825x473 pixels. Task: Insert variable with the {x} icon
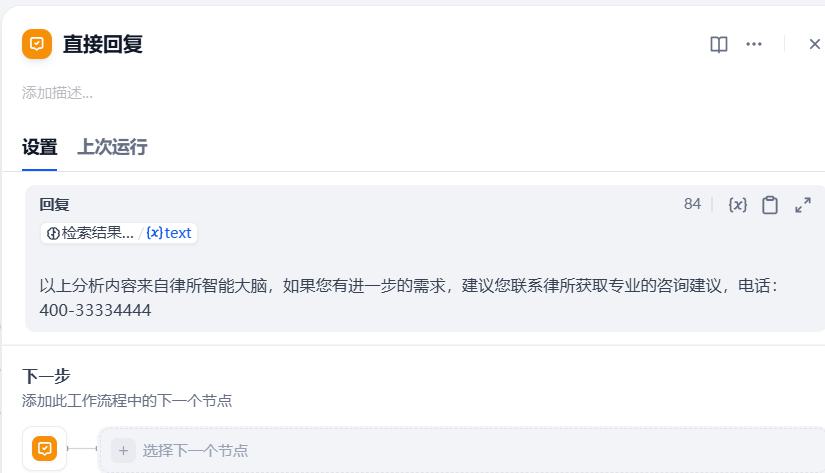tap(738, 205)
